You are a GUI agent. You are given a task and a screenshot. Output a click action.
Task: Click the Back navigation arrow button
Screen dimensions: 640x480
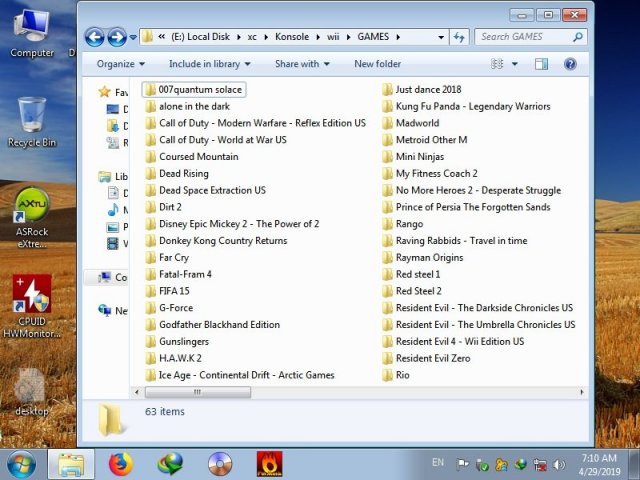click(x=95, y=38)
